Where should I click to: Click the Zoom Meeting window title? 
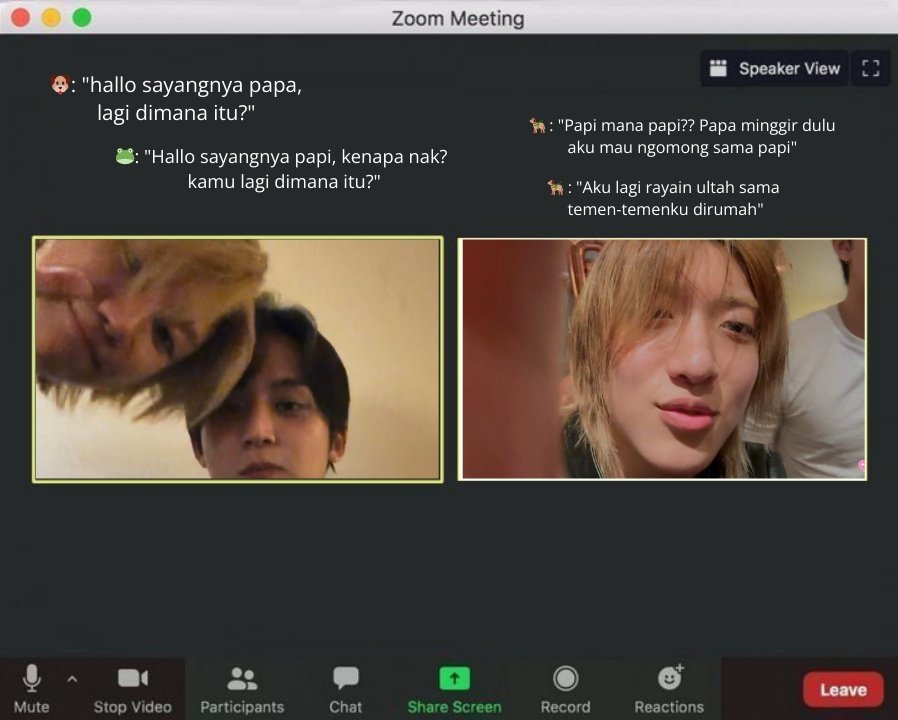[x=458, y=18]
